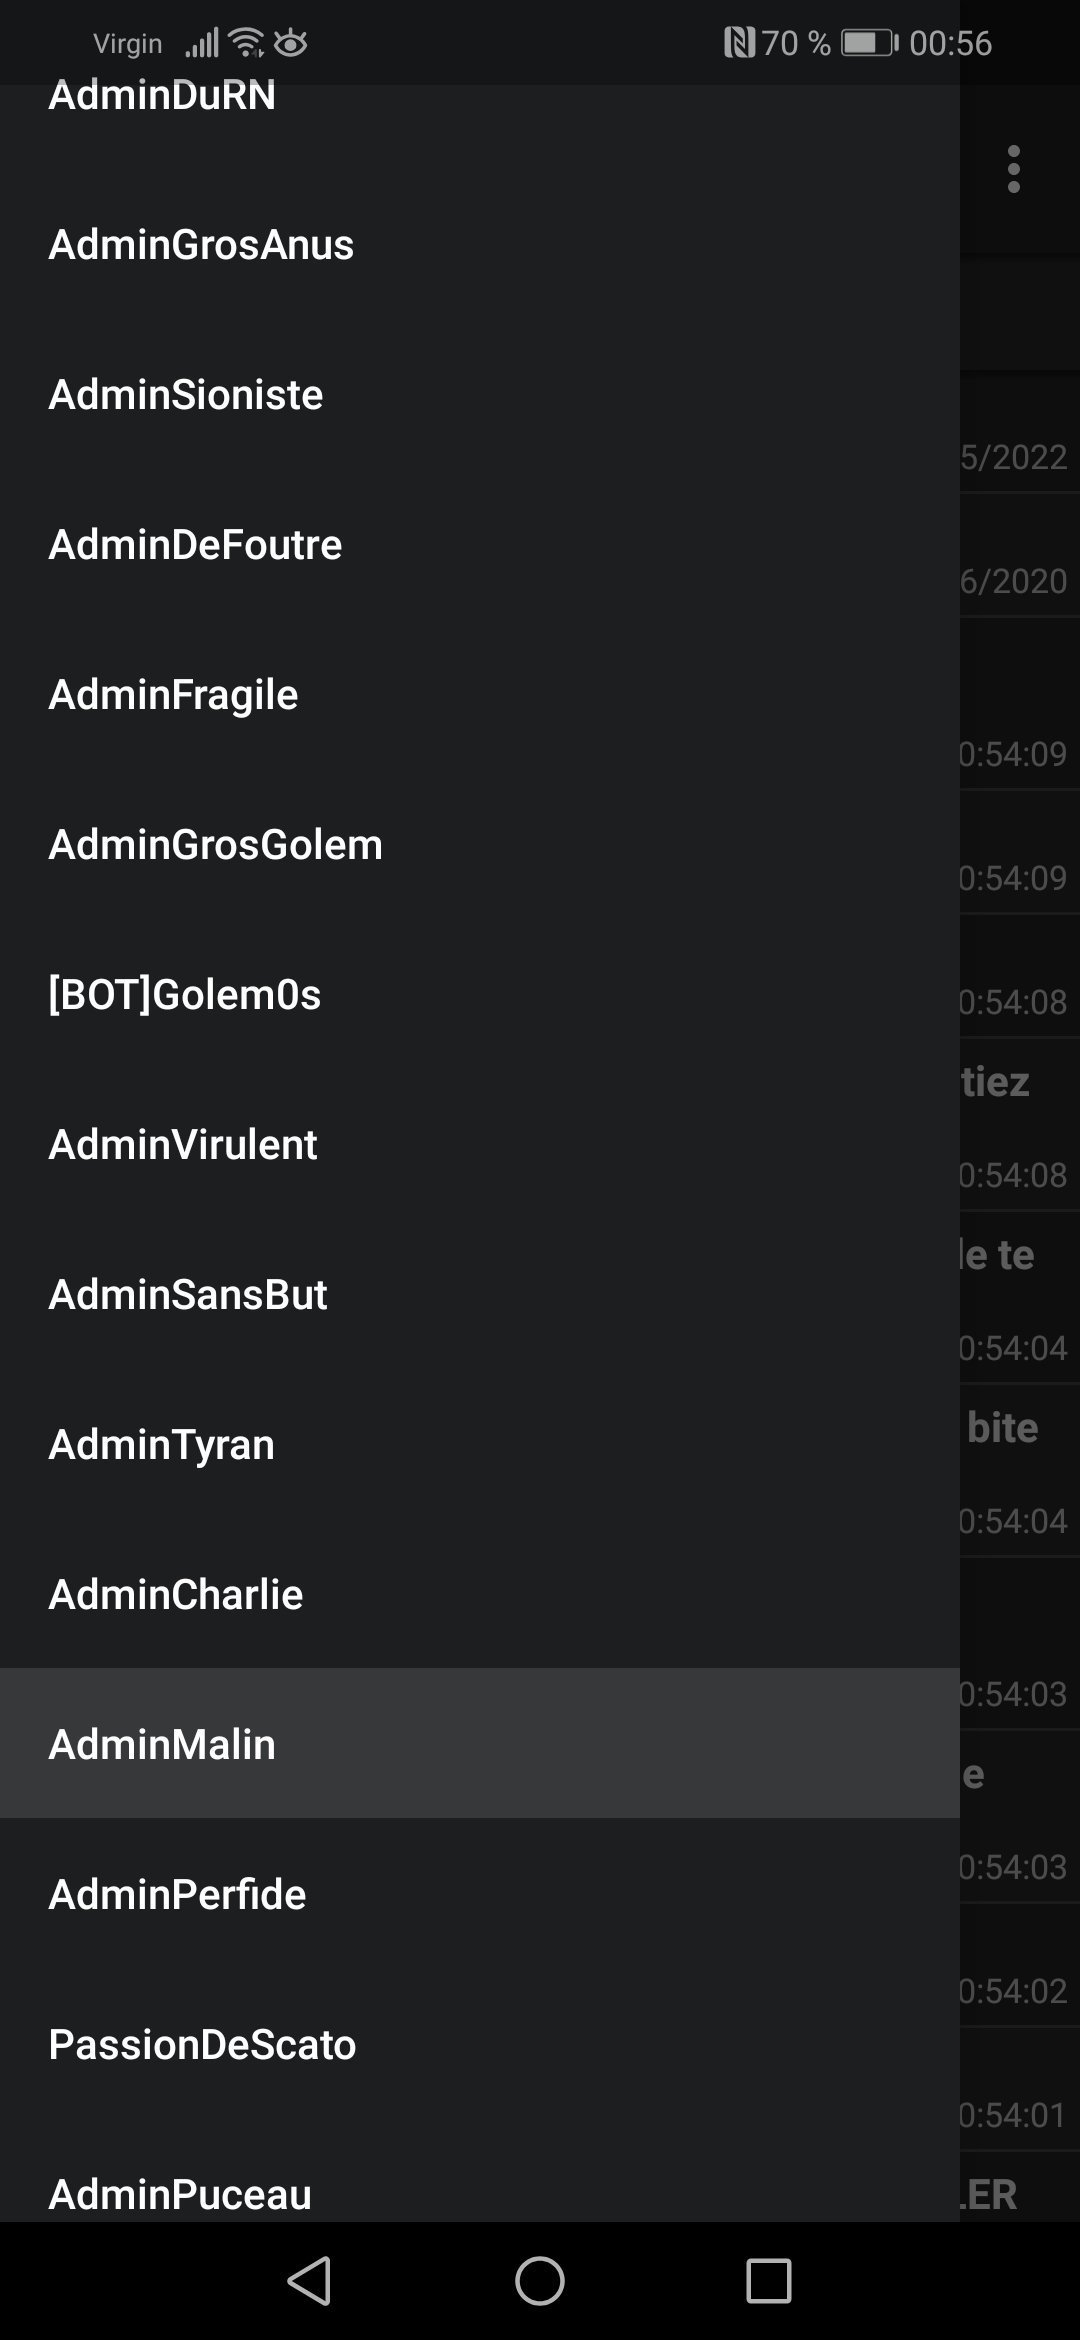Open the three-dot overflow menu
Screen dimensions: 1080x2340
[1013, 169]
